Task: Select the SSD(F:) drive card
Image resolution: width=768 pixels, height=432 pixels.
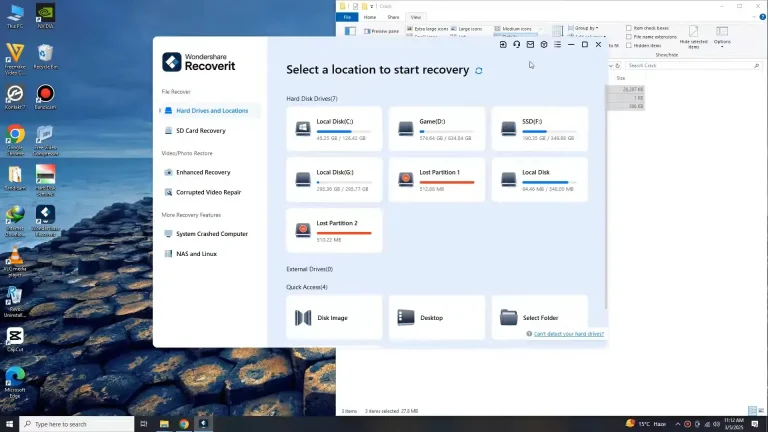Action: 540,129
